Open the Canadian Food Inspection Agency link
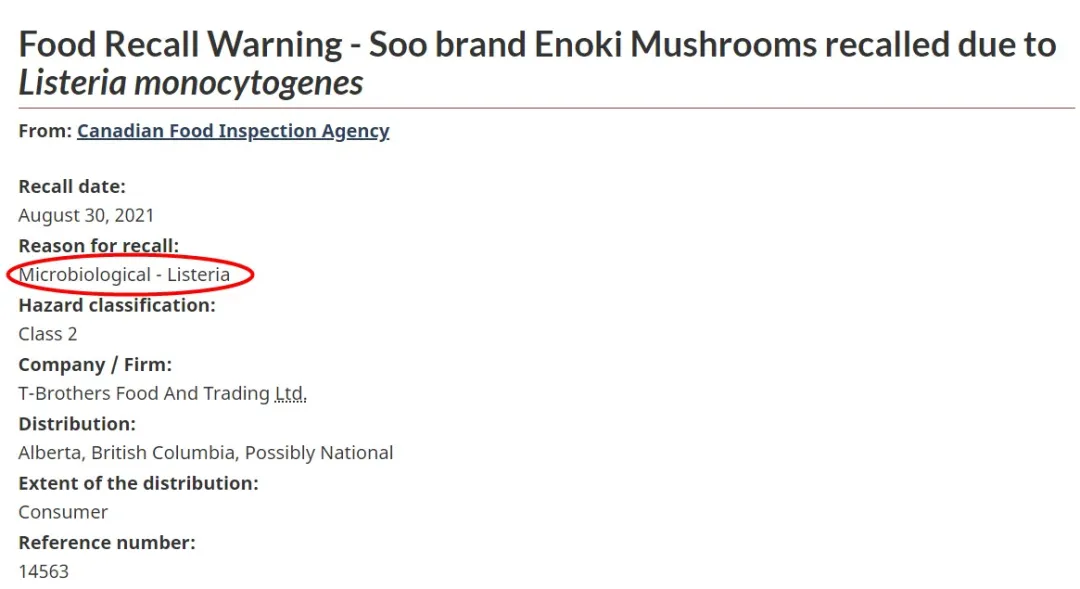The width and height of the screenshot is (1080, 589). 233,131
